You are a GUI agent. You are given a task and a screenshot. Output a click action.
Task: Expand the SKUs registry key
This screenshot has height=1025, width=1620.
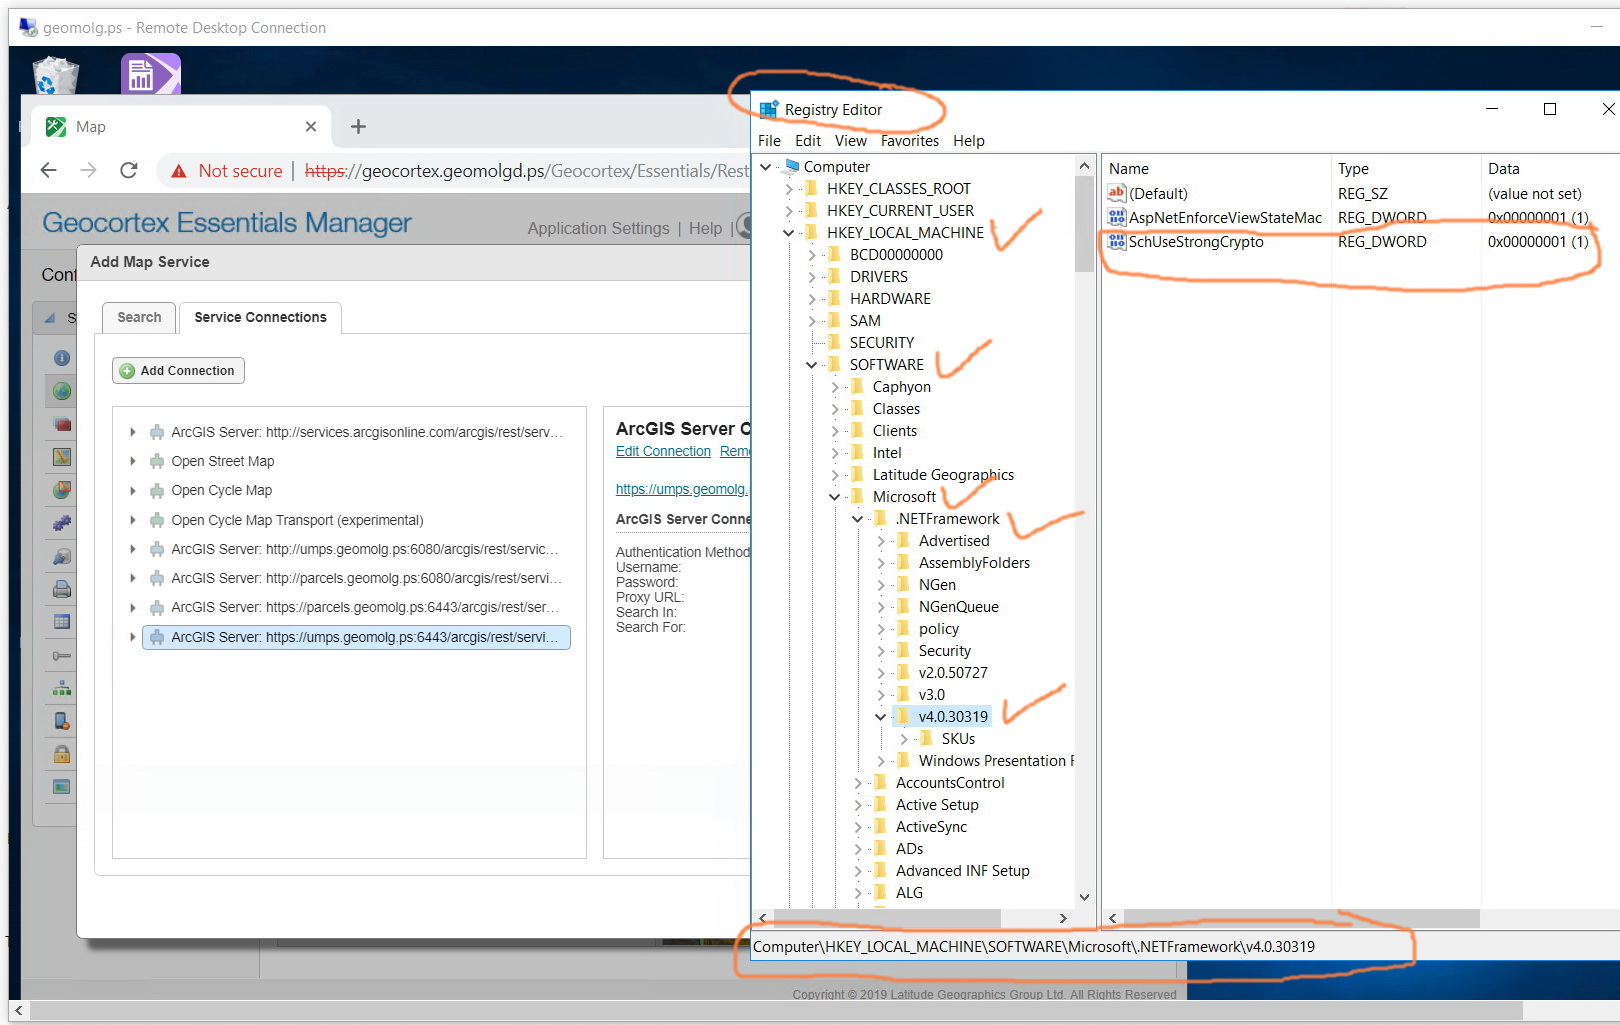[904, 739]
